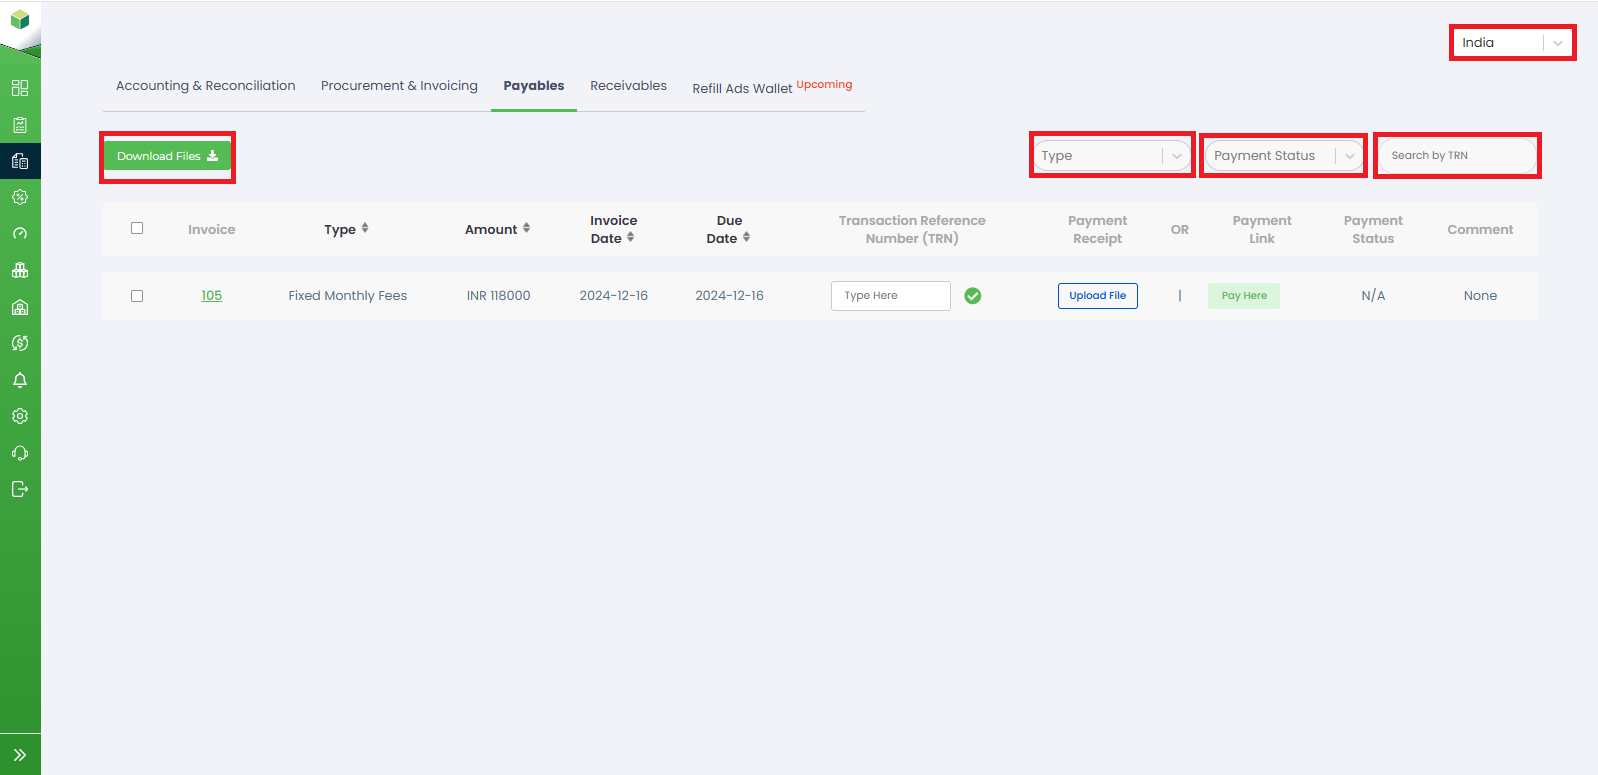Viewport: 1598px width, 775px height.
Task: Click the support headset icon
Action: 20,453
